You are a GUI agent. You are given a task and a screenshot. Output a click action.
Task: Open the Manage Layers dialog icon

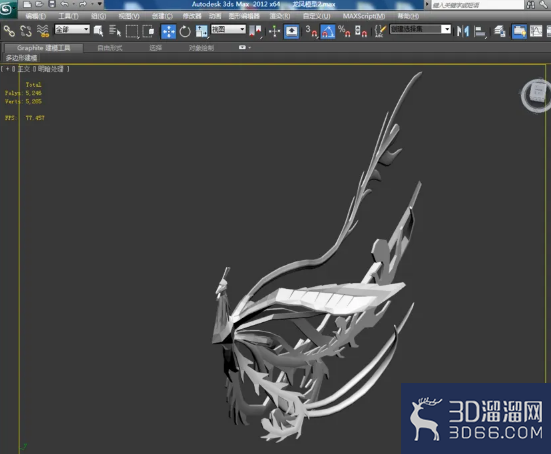500,31
